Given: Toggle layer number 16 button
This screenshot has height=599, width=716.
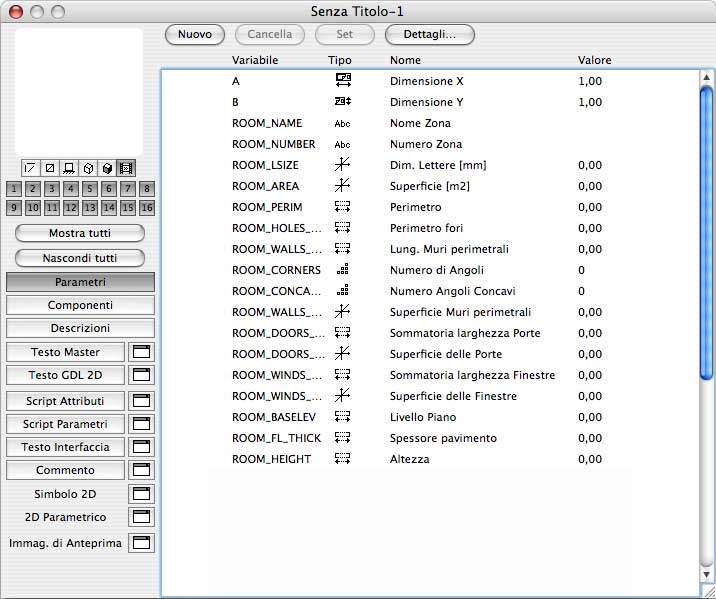Looking at the screenshot, I should pos(147,208).
